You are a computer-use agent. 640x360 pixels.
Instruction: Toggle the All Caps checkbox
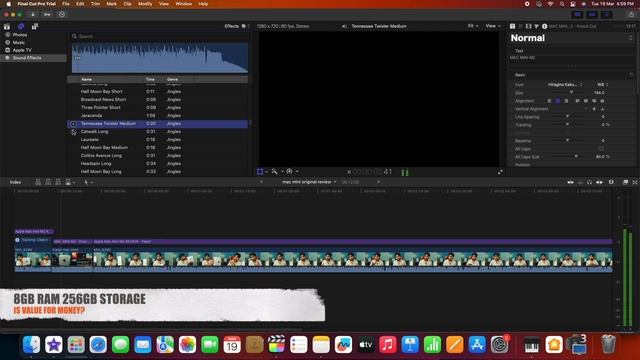(601, 149)
